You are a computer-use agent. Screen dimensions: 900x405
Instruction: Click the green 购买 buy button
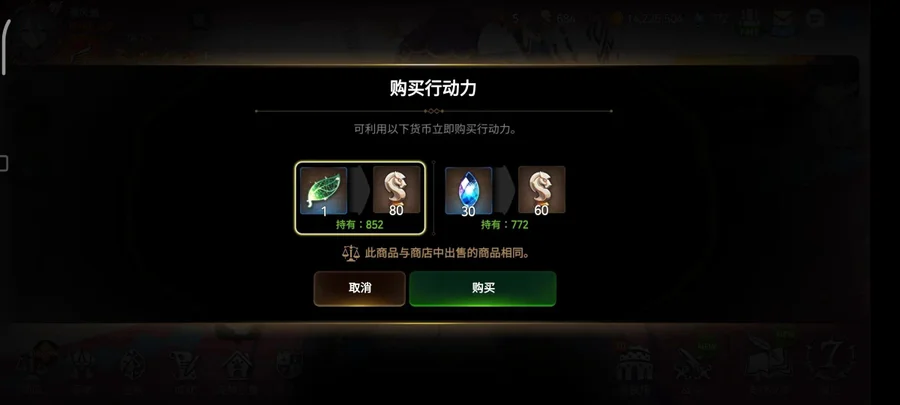point(483,289)
